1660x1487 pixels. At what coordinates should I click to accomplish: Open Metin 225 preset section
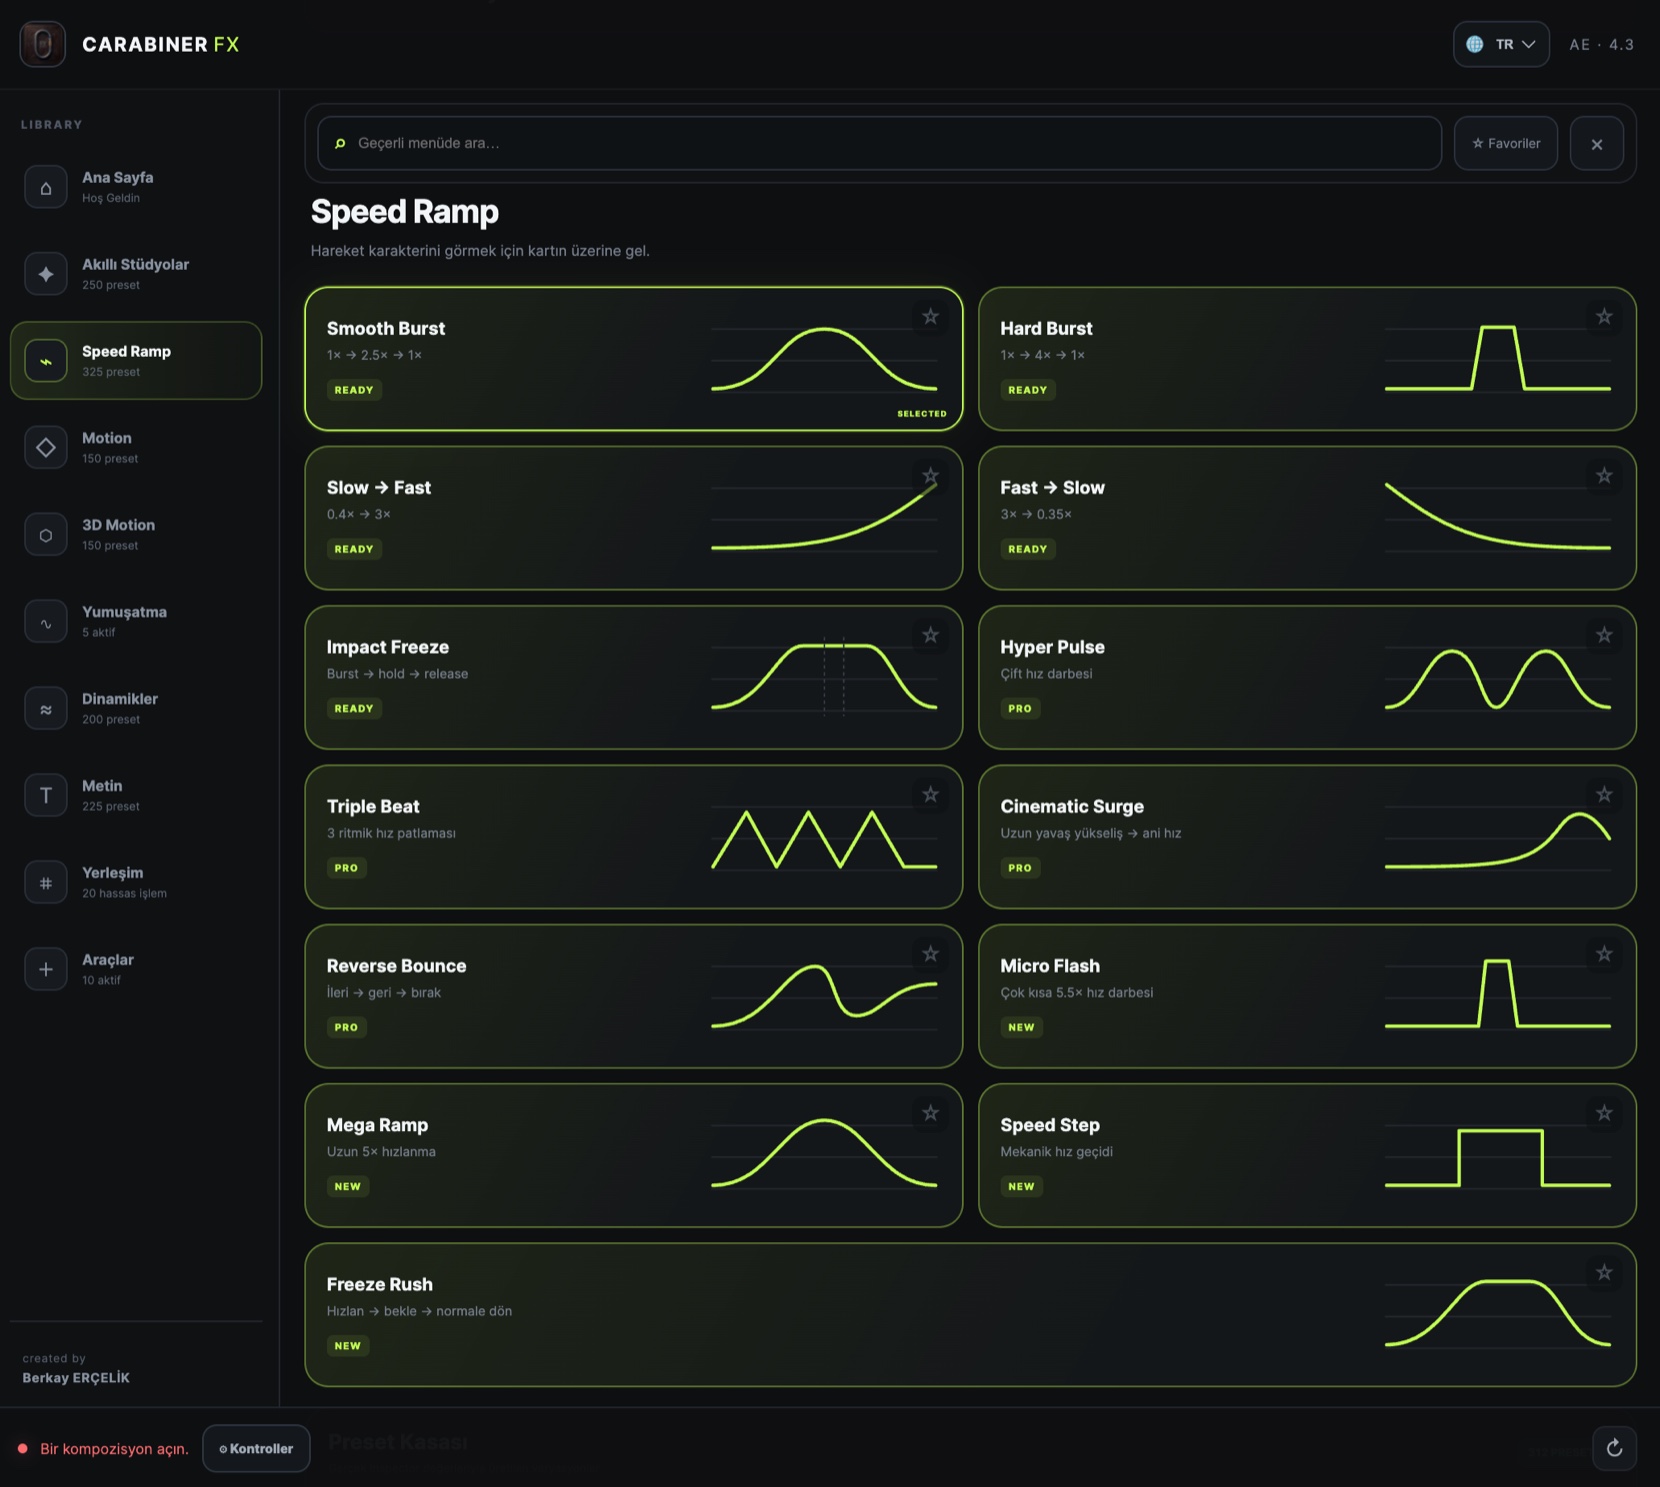coord(136,795)
